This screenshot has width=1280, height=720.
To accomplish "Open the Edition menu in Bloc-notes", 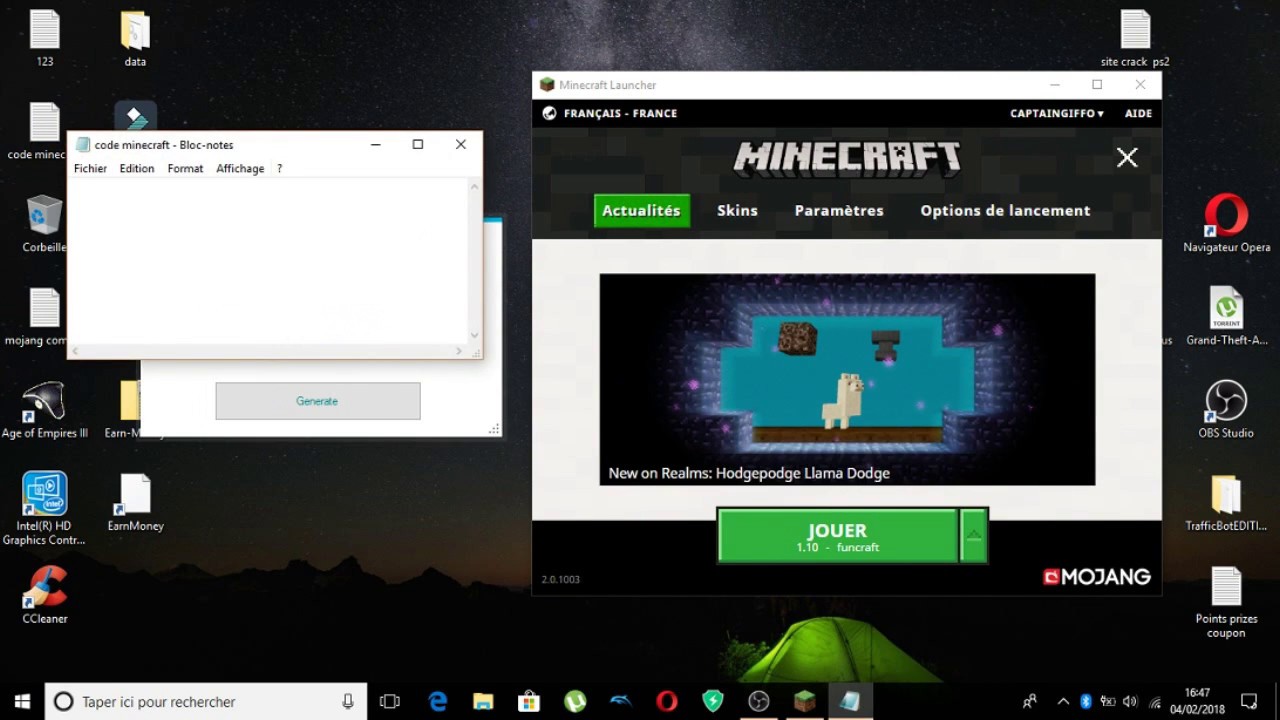I will pos(137,169).
